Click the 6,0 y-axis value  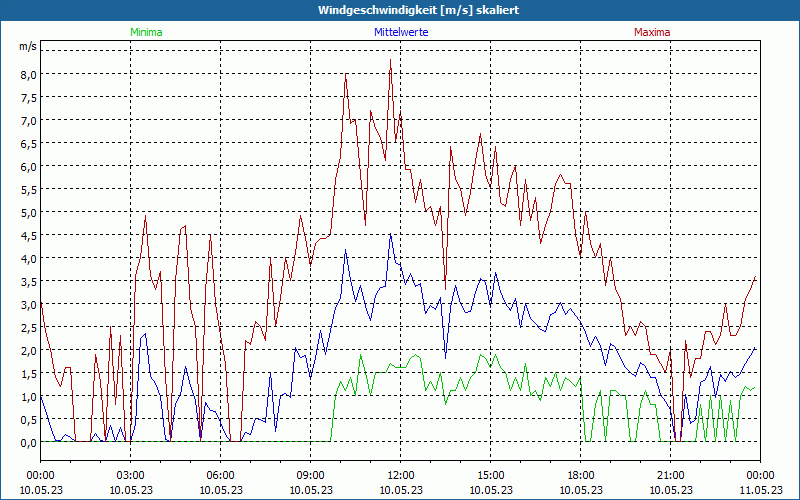coord(29,166)
